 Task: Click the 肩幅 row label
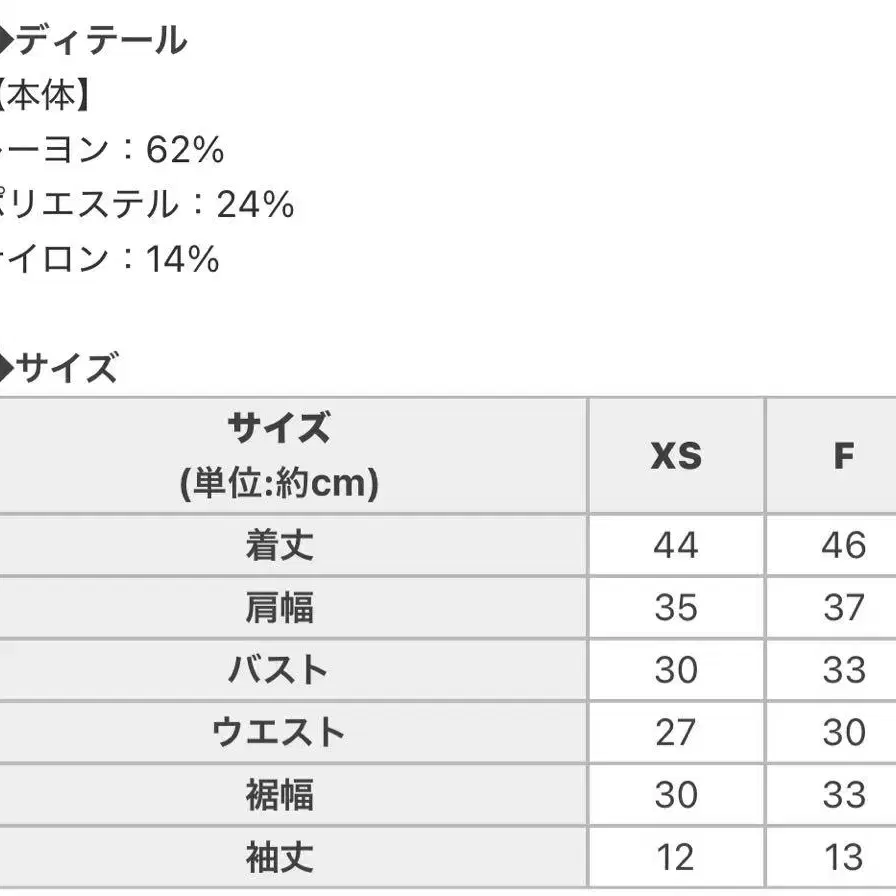point(279,607)
